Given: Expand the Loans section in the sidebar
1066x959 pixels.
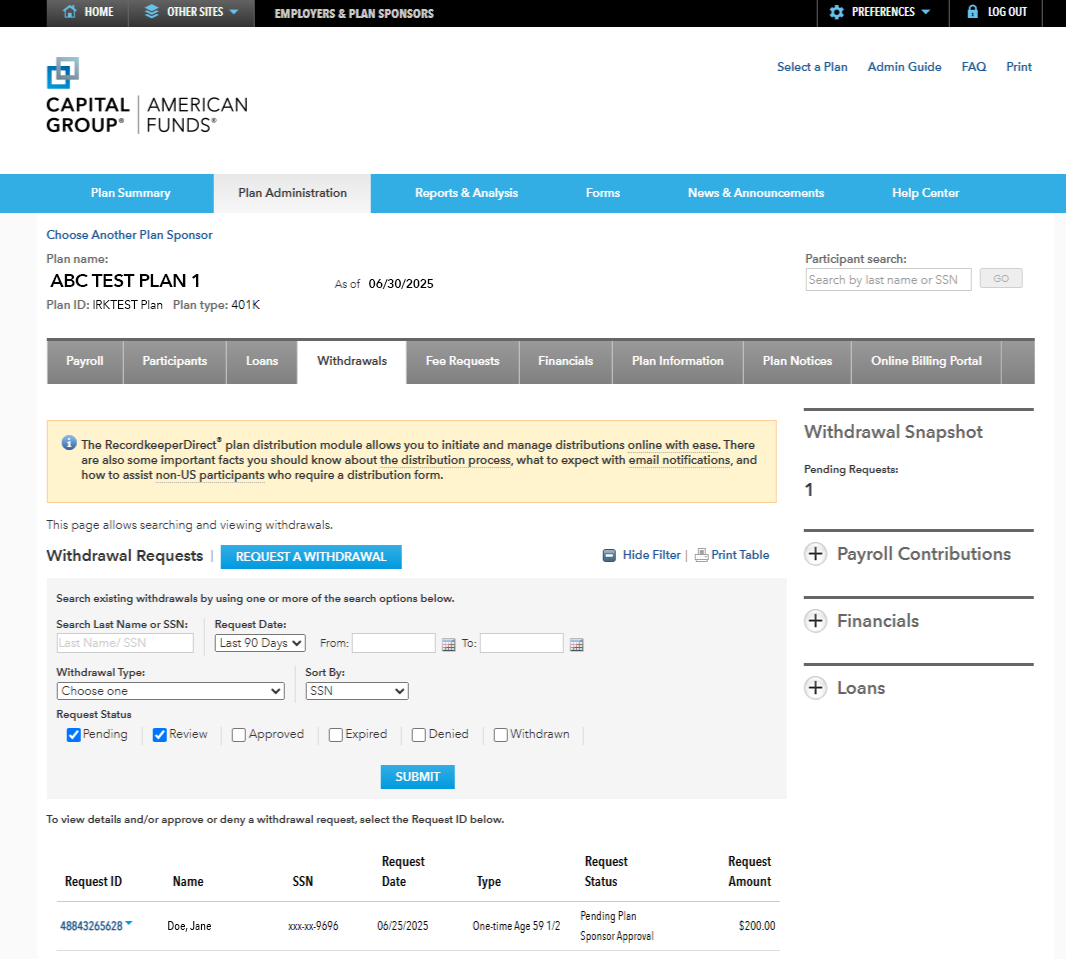Looking at the screenshot, I should point(815,687).
